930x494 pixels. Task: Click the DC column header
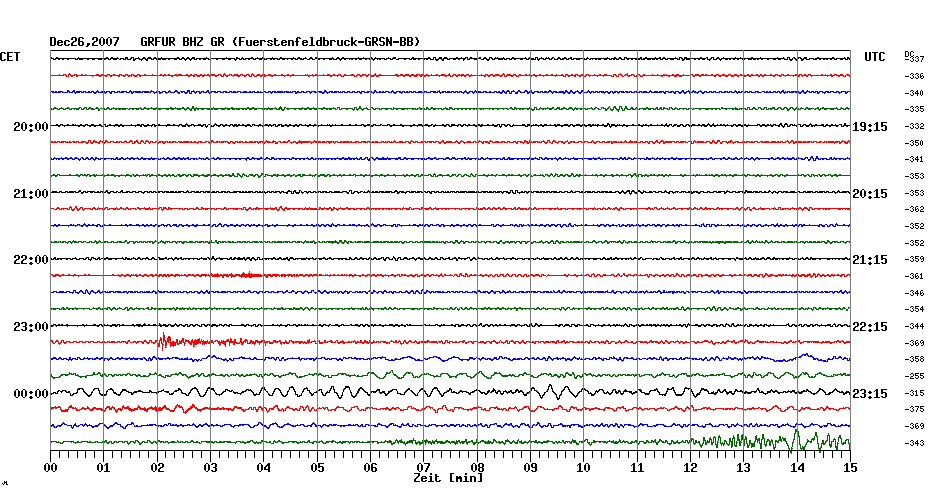pos(908,54)
